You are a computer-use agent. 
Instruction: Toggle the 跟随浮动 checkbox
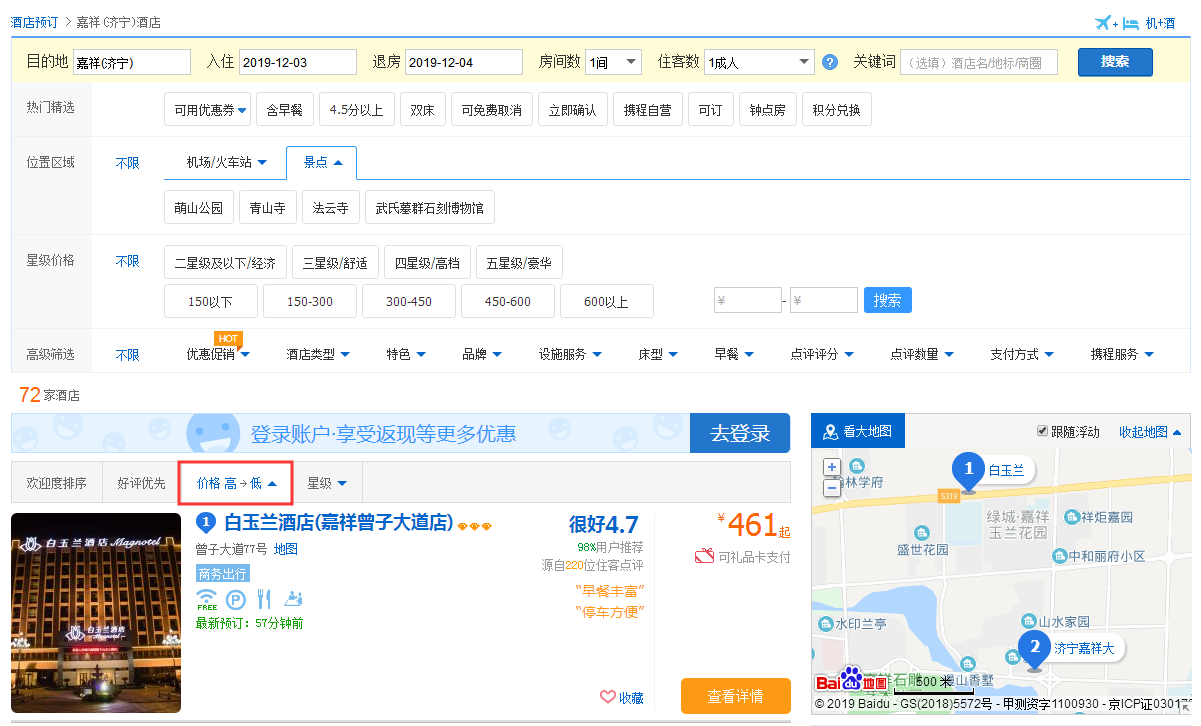click(1043, 431)
